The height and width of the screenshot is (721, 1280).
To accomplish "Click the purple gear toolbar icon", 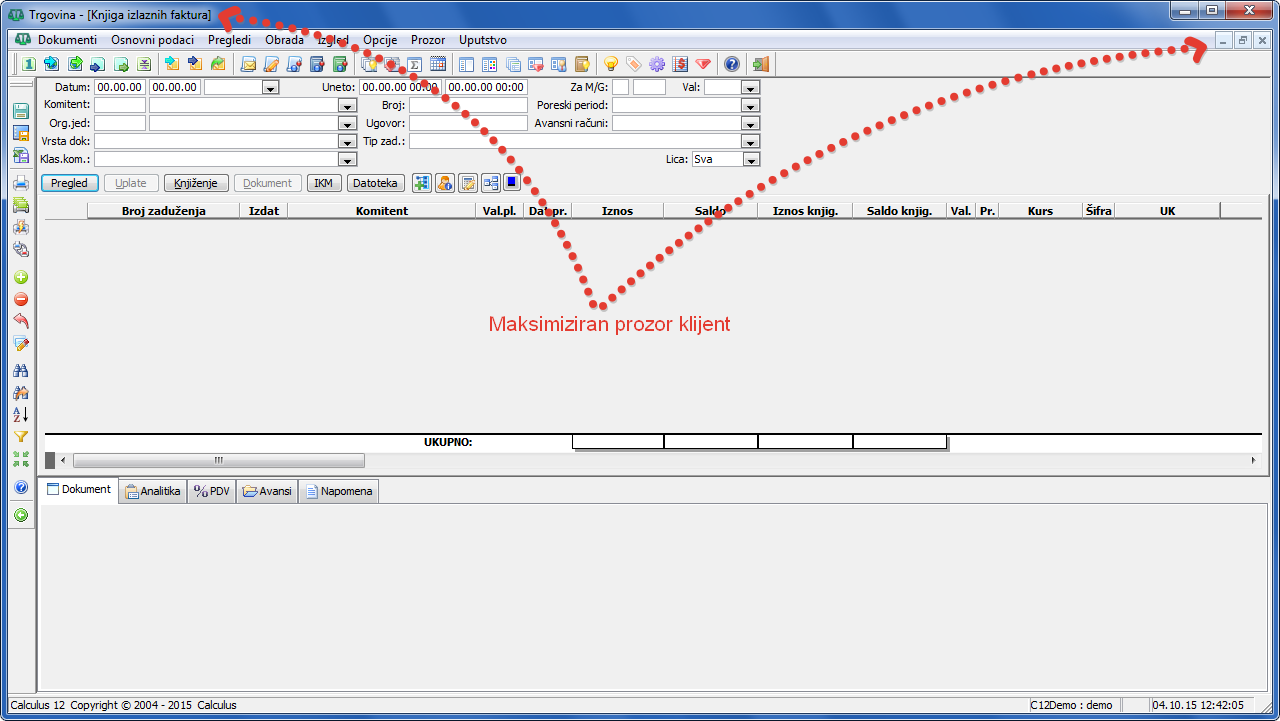I will [x=656, y=64].
